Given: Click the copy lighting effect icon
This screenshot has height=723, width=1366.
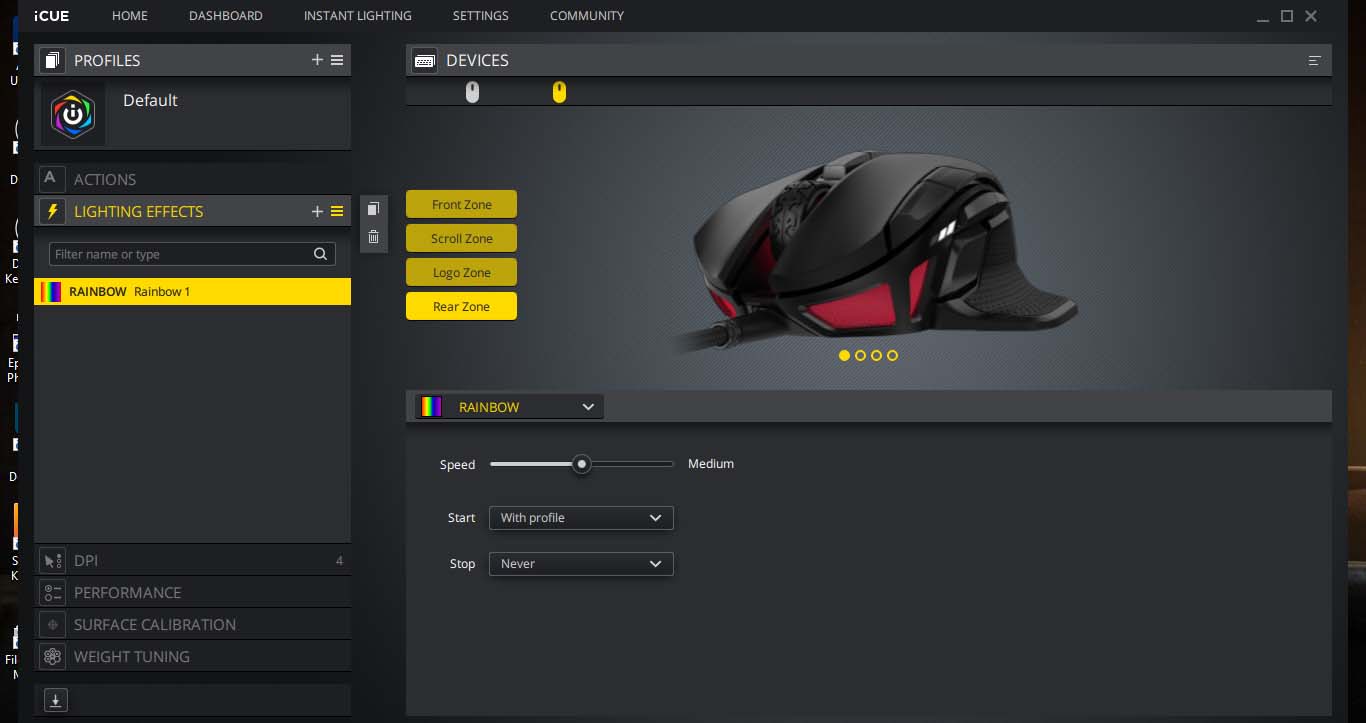Looking at the screenshot, I should [373, 209].
